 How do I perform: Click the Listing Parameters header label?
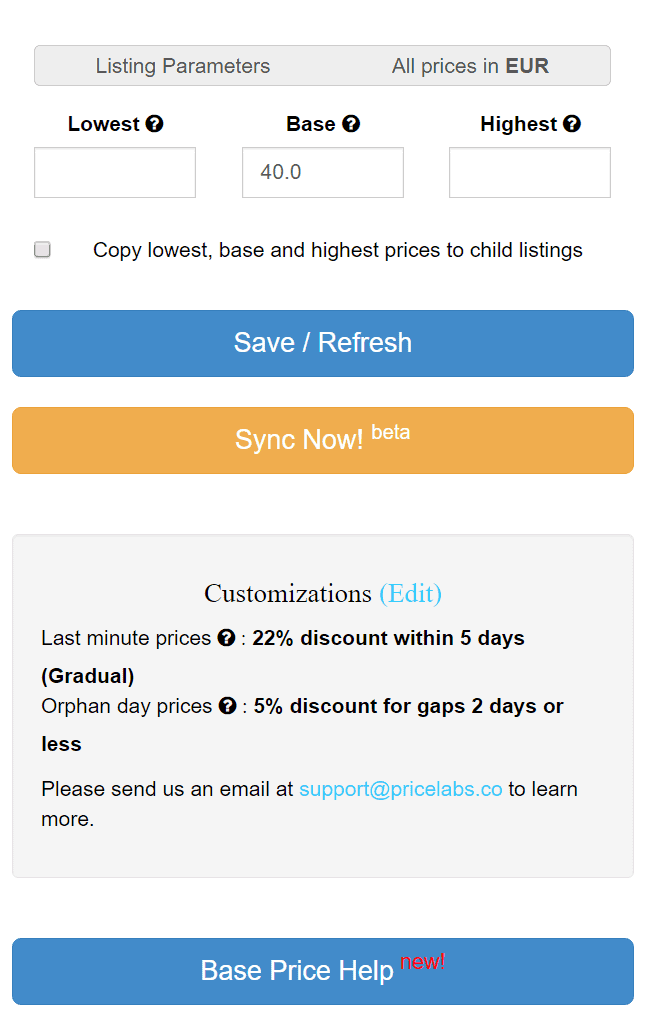click(182, 66)
